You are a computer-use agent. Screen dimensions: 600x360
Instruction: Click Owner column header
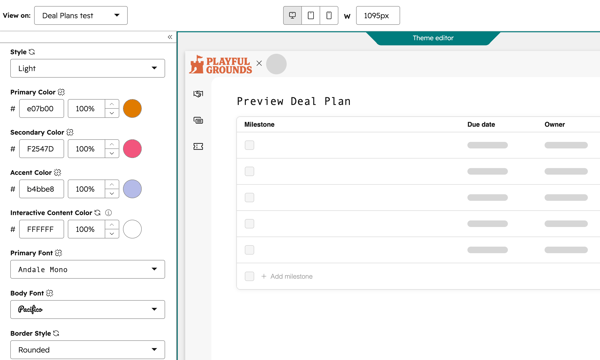[x=554, y=124]
